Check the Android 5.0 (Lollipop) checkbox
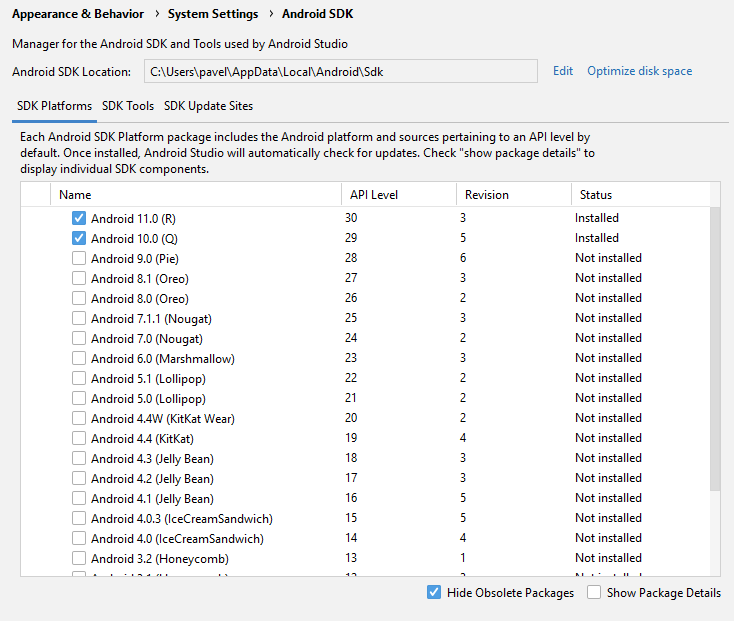 point(79,398)
